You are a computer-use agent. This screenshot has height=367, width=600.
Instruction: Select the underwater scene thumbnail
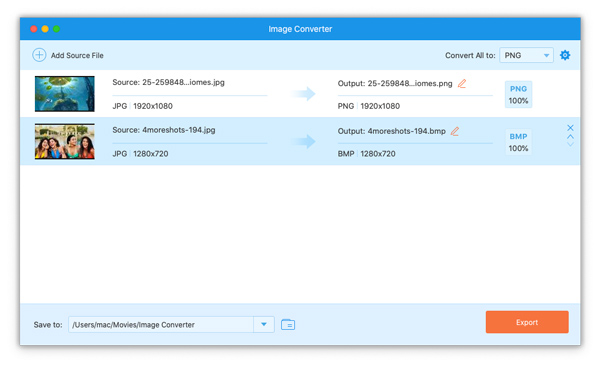coord(65,94)
